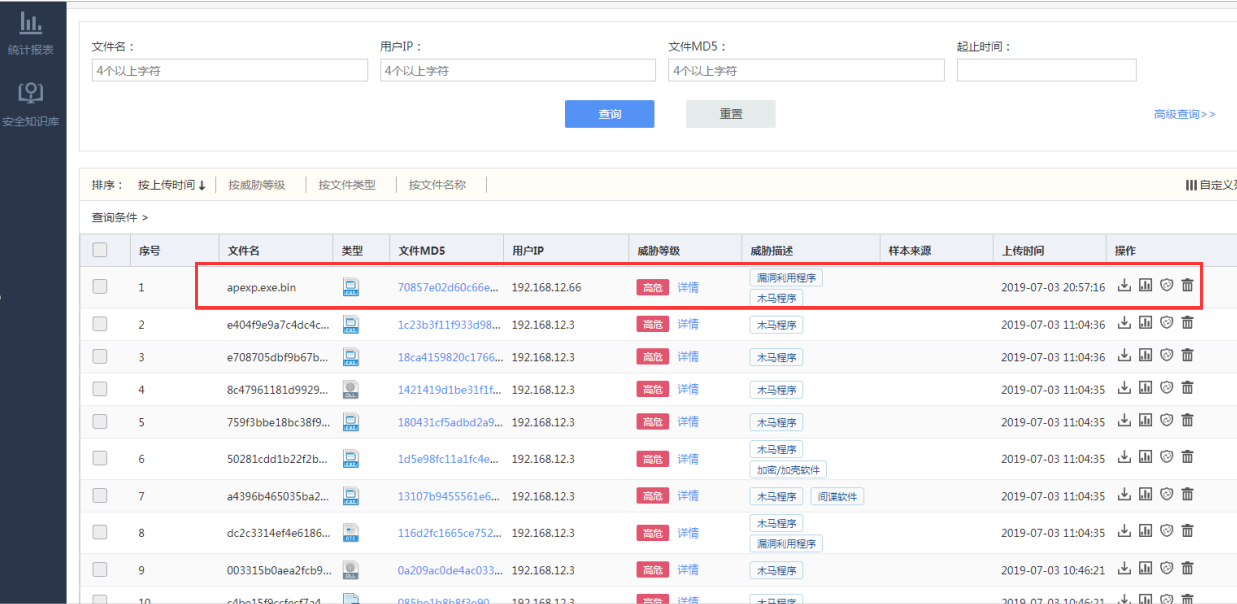The width and height of the screenshot is (1237, 604).
Task: Expand the 高级查询 advanced search link
Action: tap(1184, 114)
